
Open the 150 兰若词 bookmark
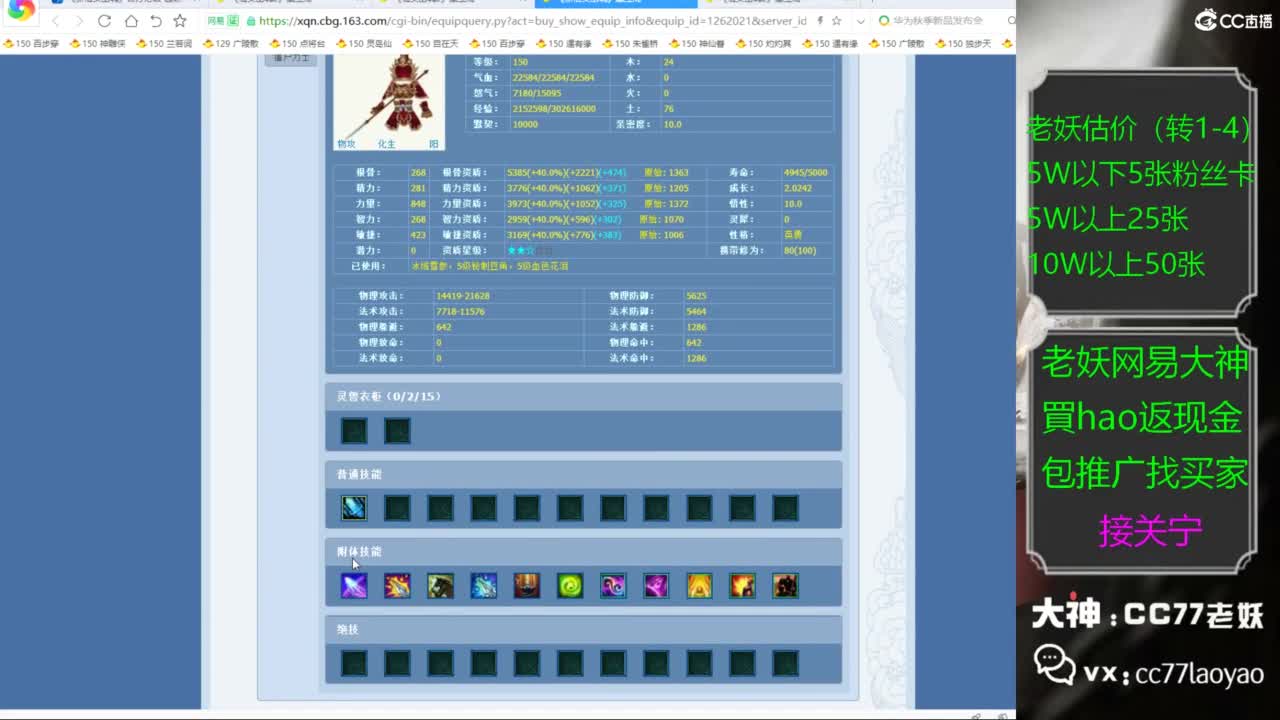(x=163, y=44)
